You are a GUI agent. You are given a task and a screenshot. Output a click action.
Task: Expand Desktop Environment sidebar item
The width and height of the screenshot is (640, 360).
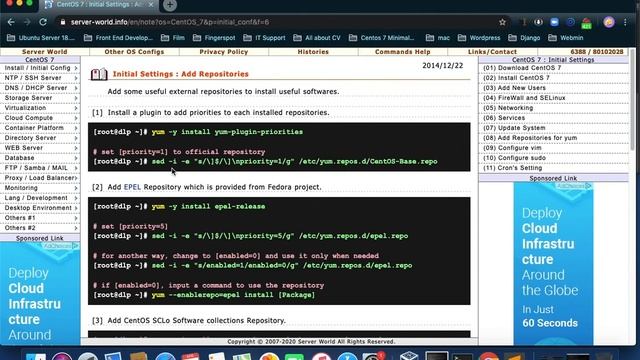coord(40,208)
